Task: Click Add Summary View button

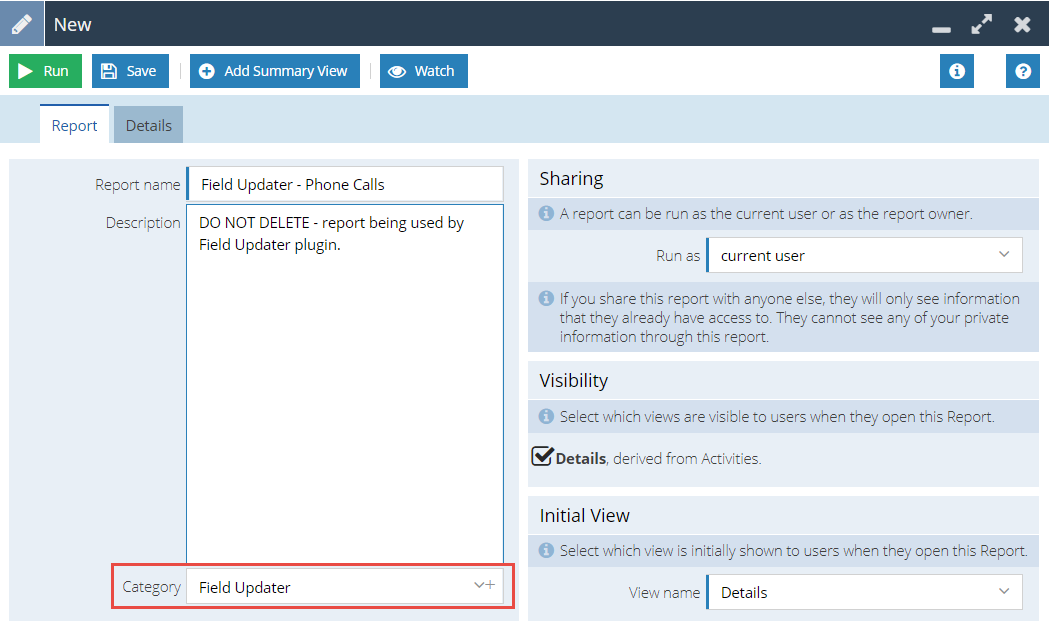Action: (274, 71)
